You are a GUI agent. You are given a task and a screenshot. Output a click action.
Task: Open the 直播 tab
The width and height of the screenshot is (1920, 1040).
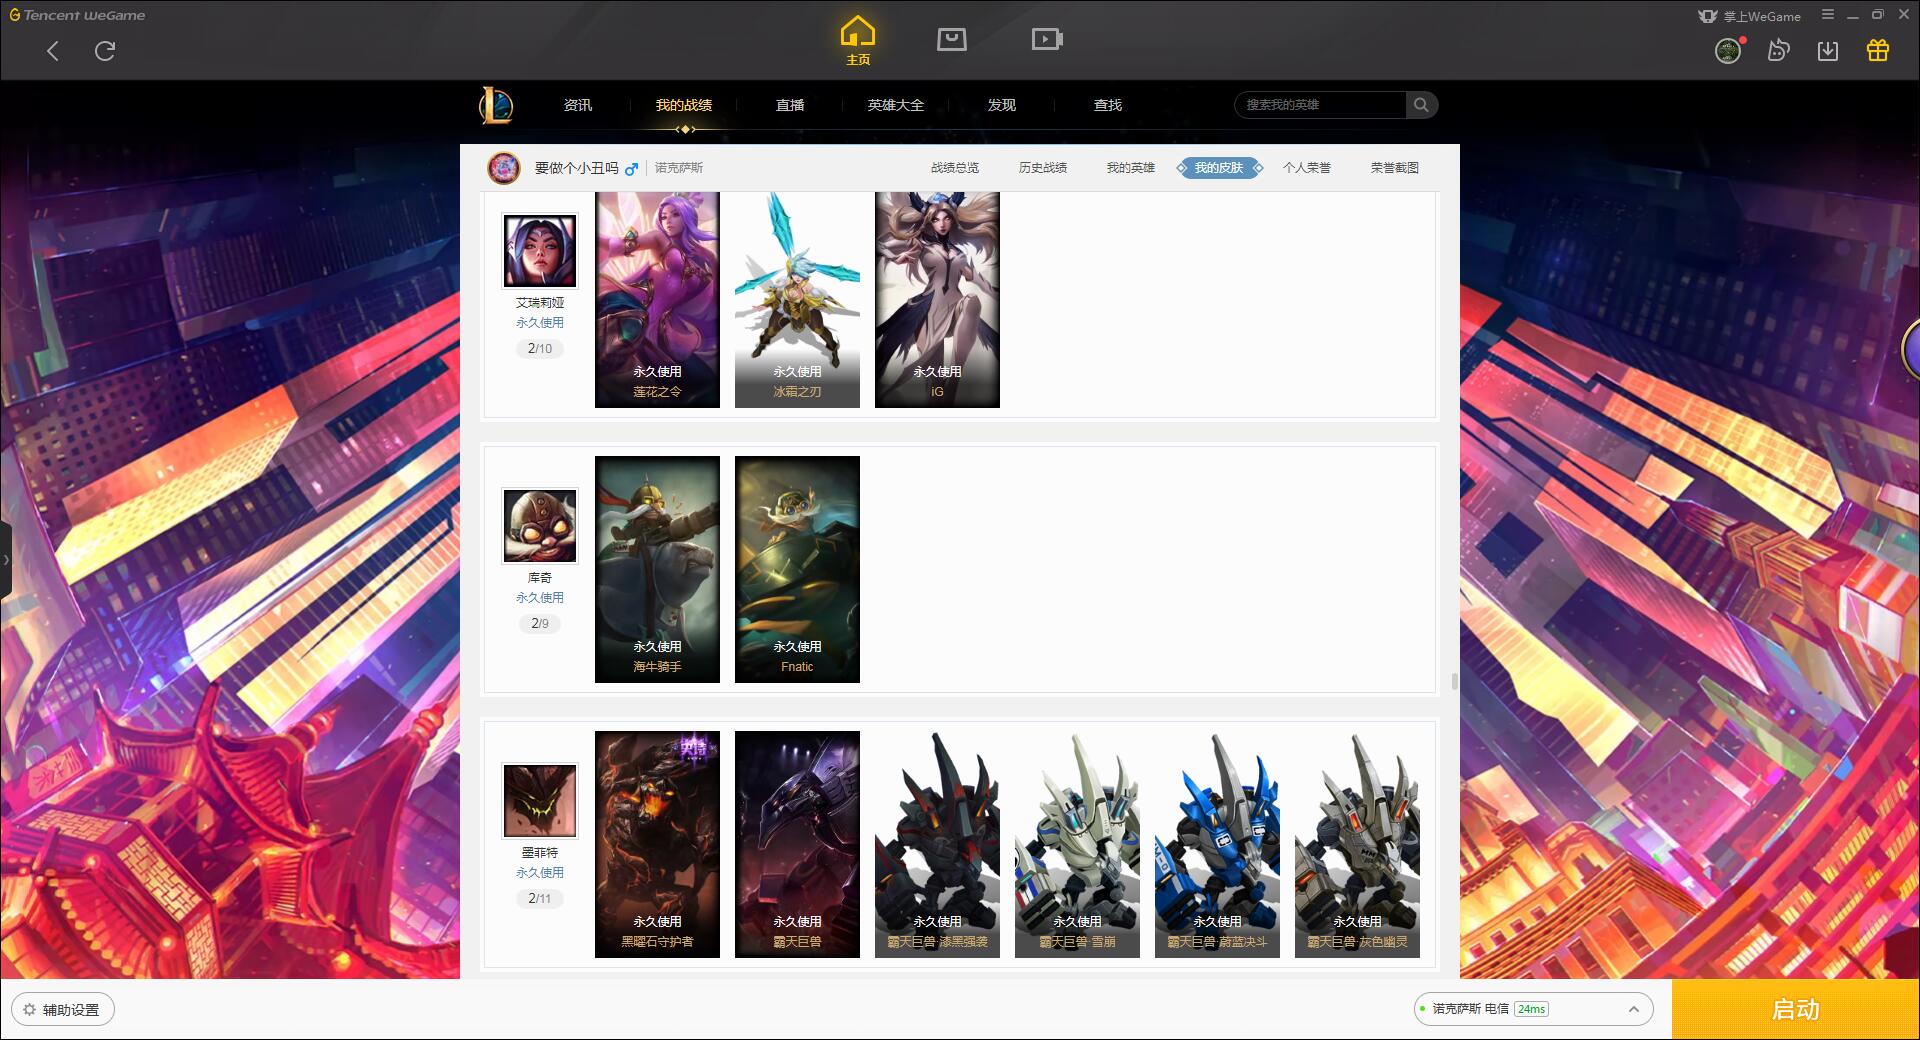(790, 105)
